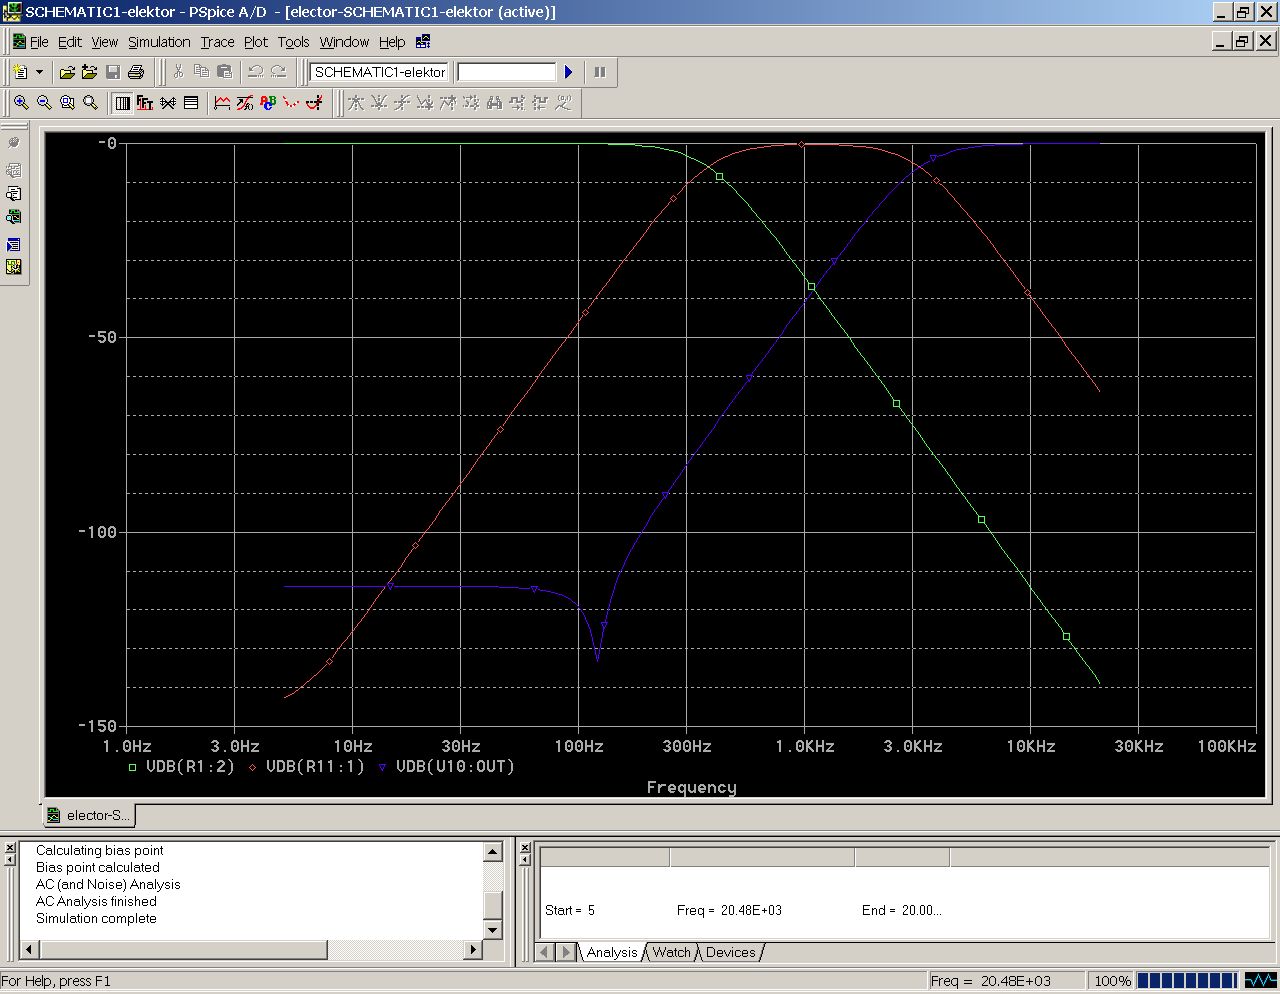Click the Pause simulation button
This screenshot has height=994, width=1280.
pyautogui.click(x=600, y=72)
